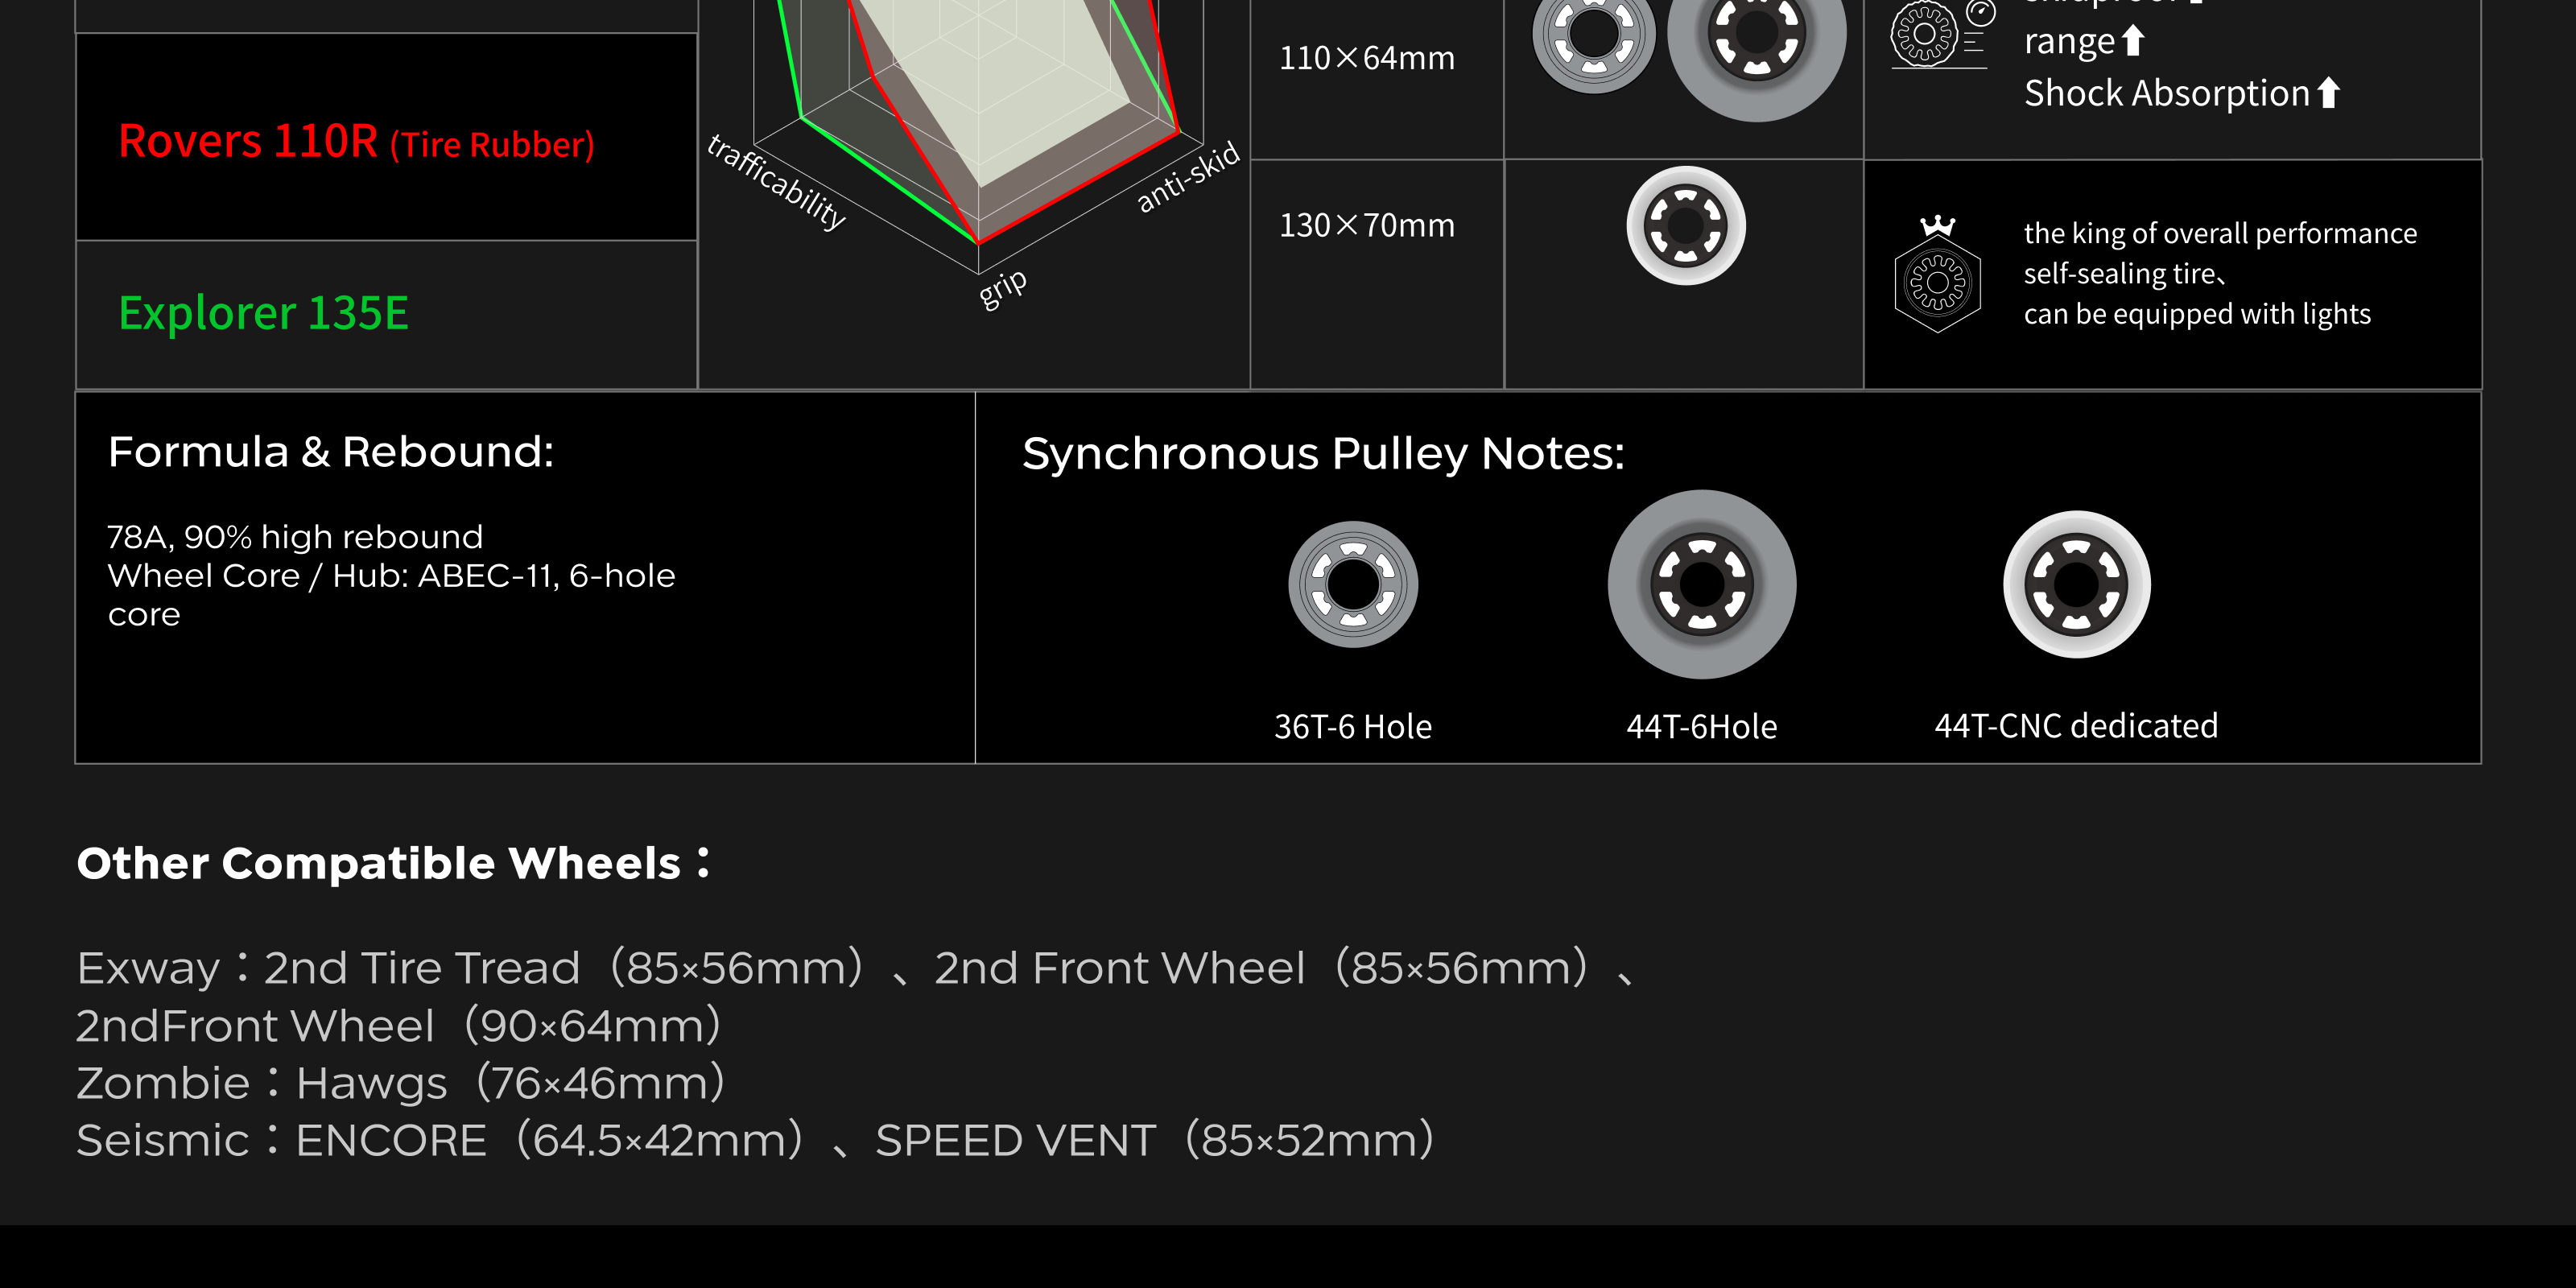Click the up arrow next to Shock Absorption
Image resolution: width=2576 pixels, height=1288 pixels.
pos(2328,92)
